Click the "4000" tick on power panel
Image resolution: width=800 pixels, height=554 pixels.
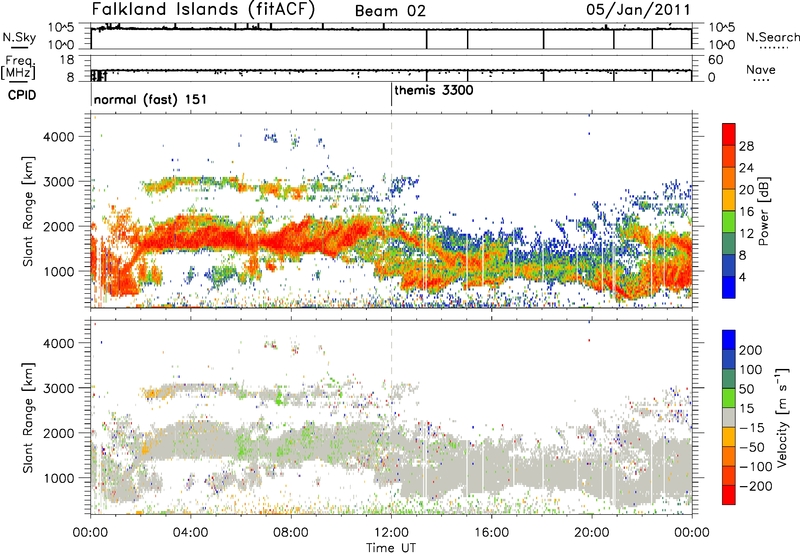(59, 137)
